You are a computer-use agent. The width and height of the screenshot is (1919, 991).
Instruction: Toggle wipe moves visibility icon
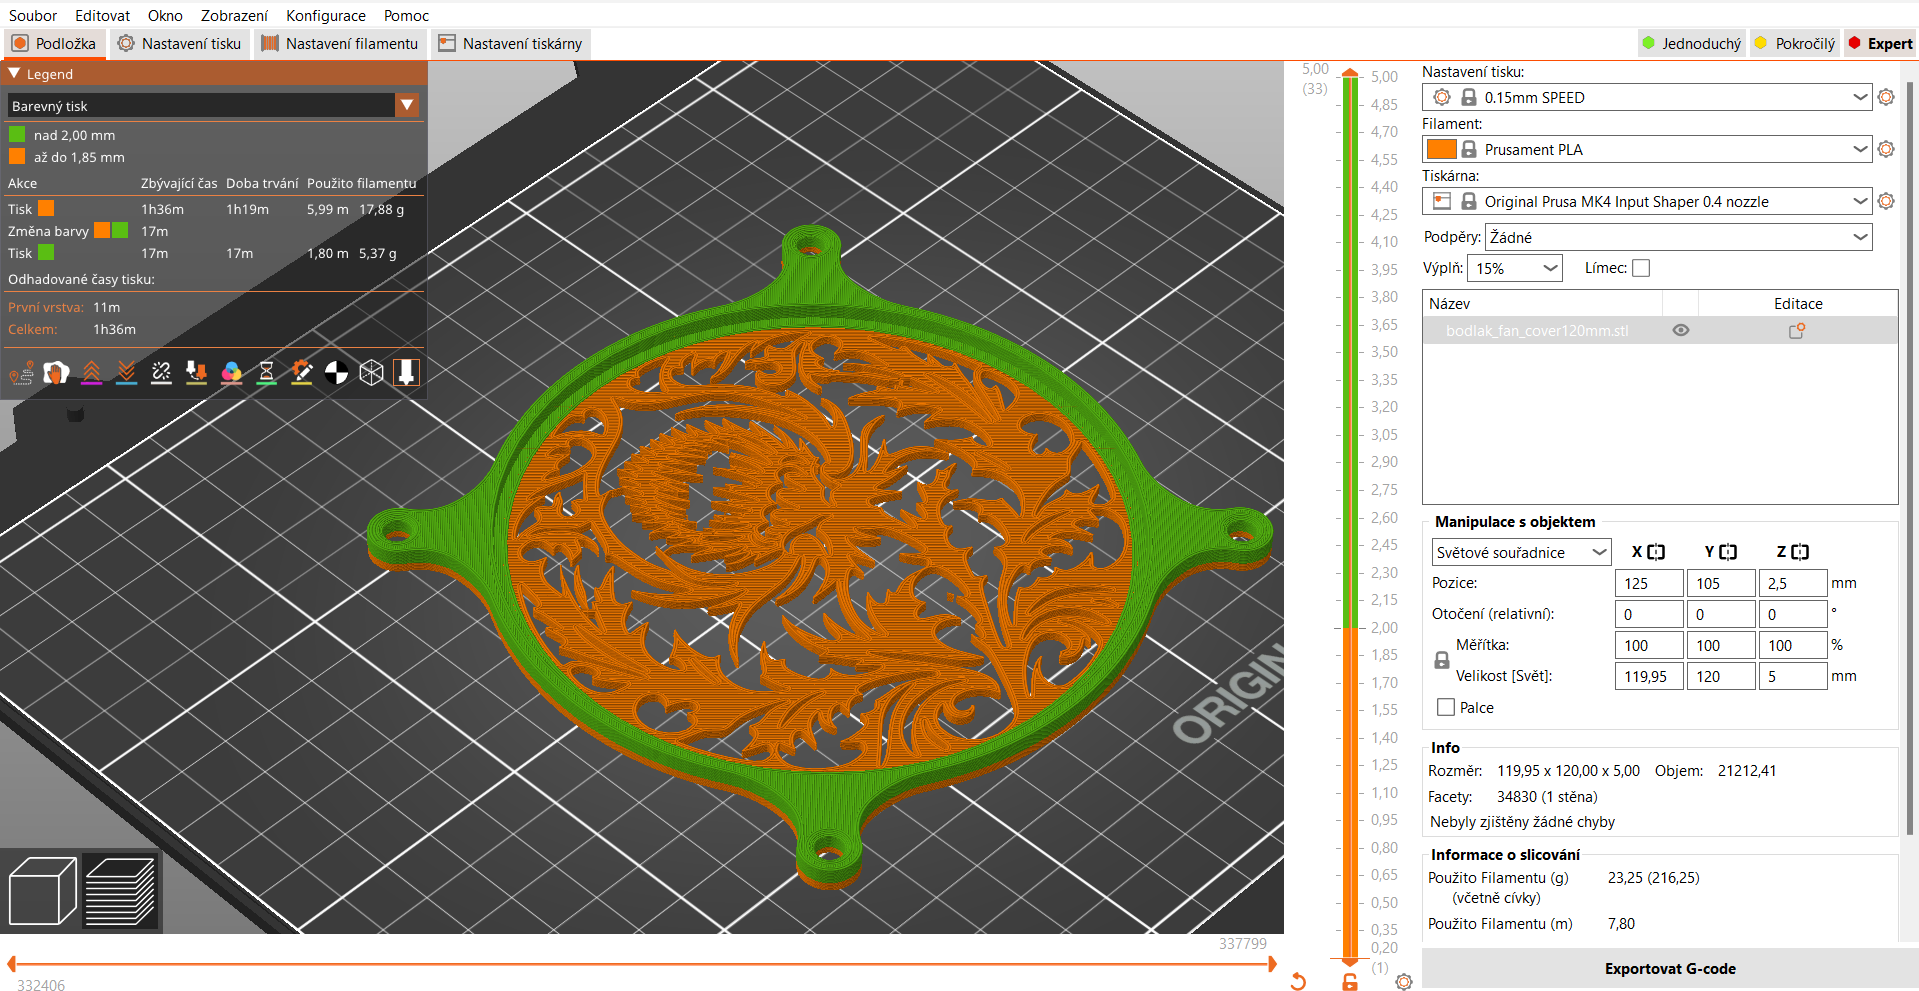56,373
